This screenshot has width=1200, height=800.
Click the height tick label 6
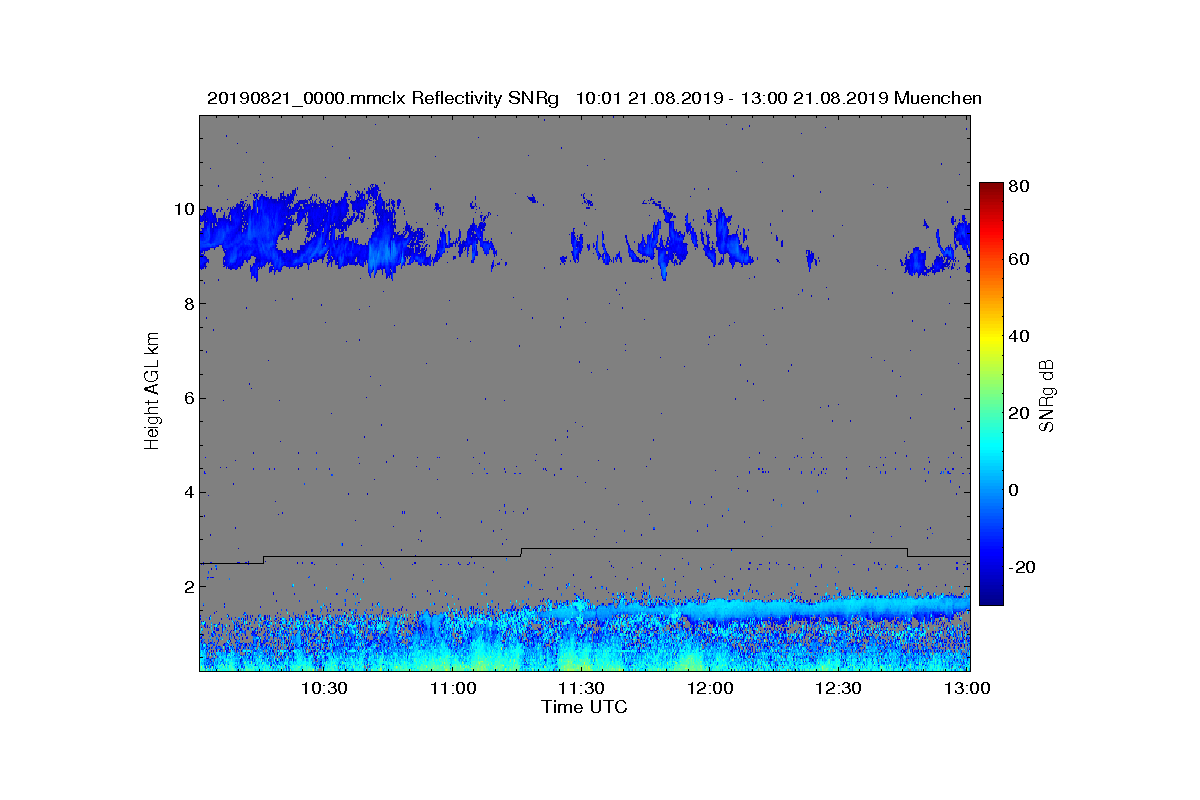(188, 398)
